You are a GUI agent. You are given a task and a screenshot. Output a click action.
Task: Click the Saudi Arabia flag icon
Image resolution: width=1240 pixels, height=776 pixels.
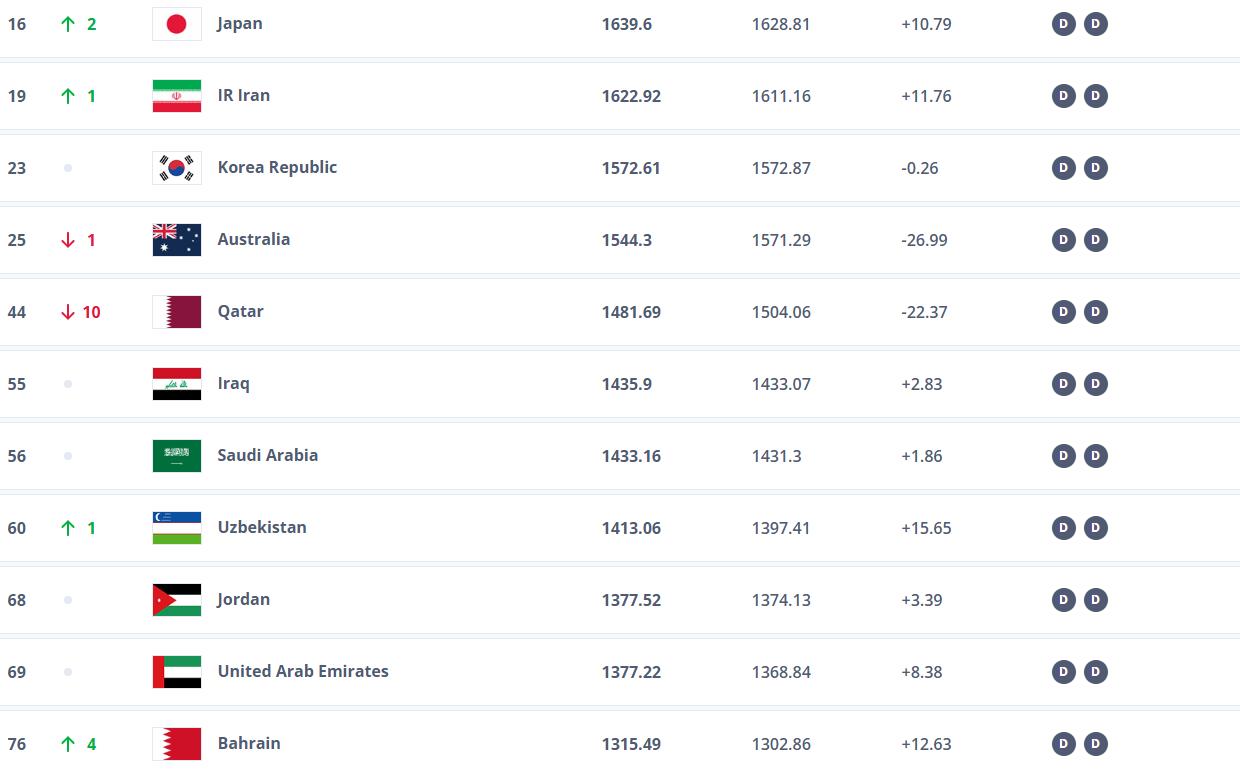pos(176,456)
